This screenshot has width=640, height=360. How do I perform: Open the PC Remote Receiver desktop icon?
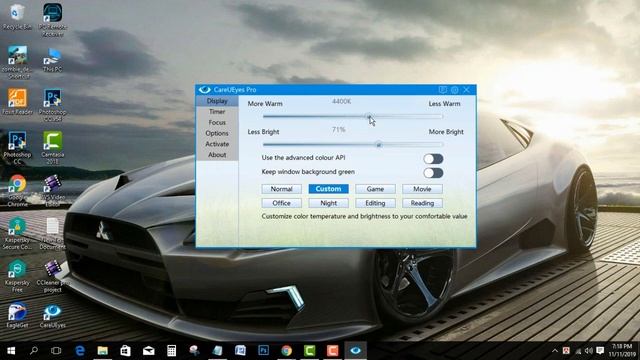[x=53, y=20]
